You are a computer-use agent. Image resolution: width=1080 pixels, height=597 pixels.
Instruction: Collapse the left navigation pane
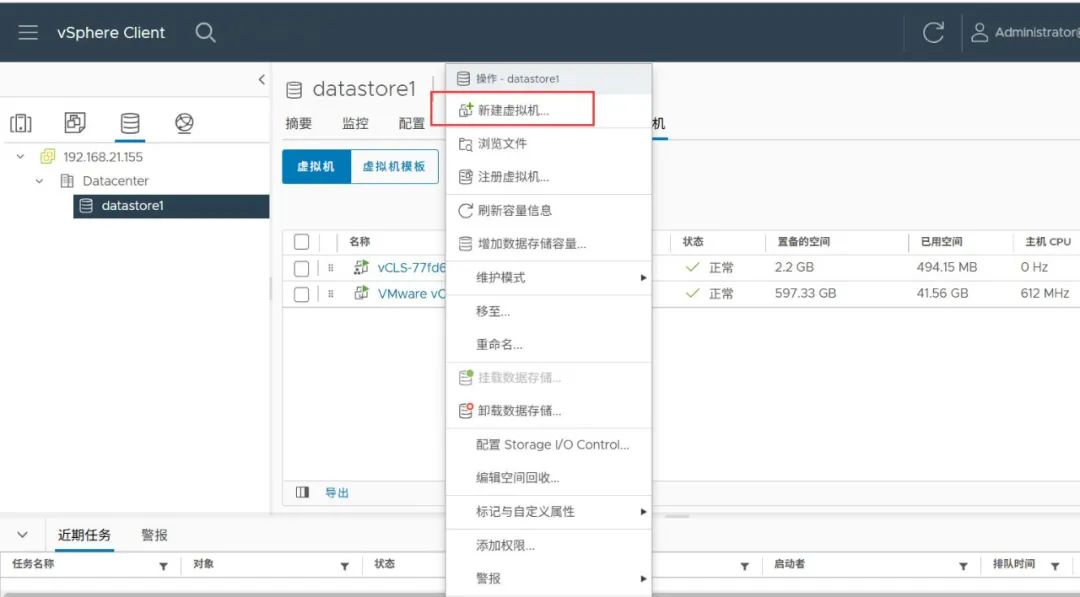pos(262,79)
